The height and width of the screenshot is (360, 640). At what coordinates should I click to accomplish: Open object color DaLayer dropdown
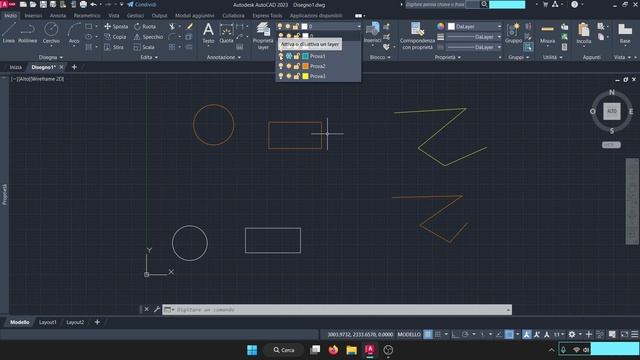pos(499,27)
